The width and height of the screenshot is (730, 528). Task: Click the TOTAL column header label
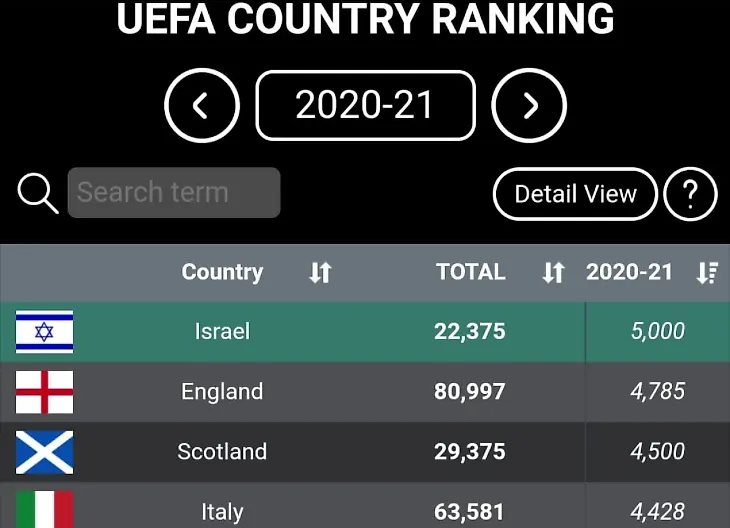click(471, 272)
